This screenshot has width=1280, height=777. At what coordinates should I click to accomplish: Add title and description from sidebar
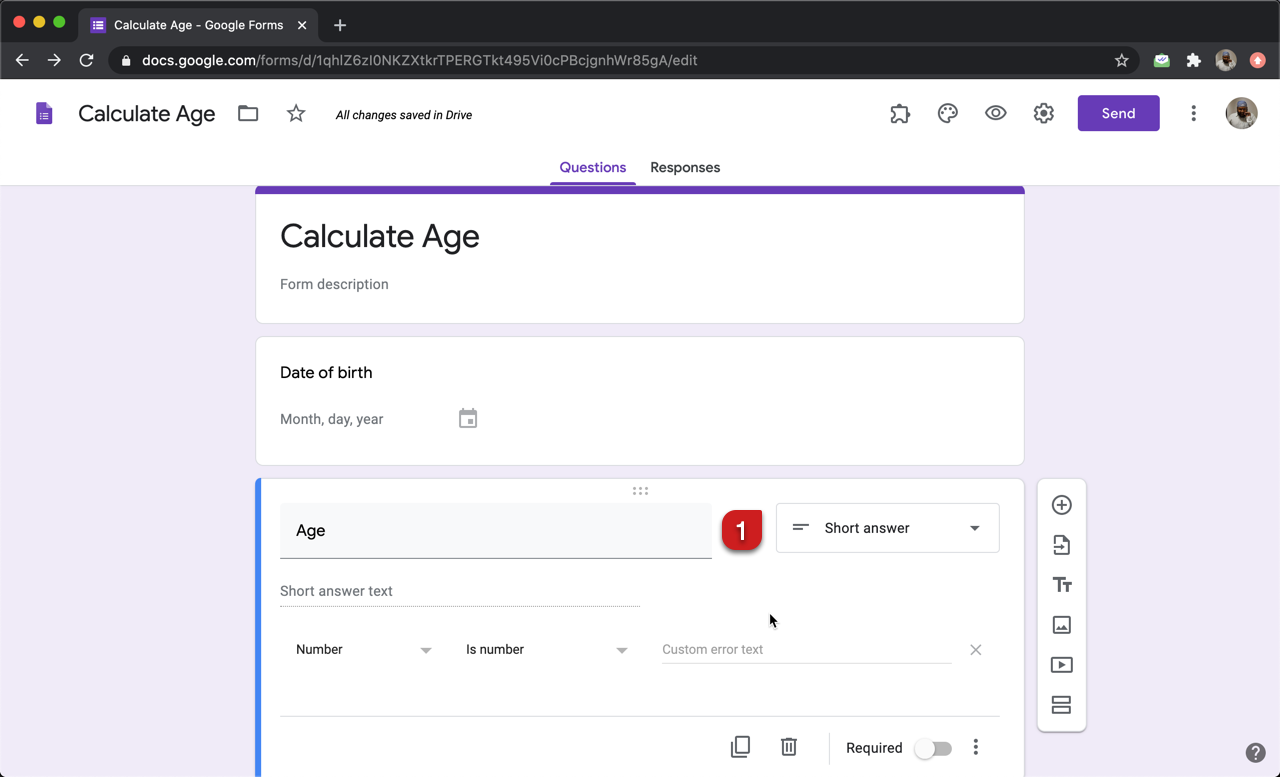coord(1061,585)
